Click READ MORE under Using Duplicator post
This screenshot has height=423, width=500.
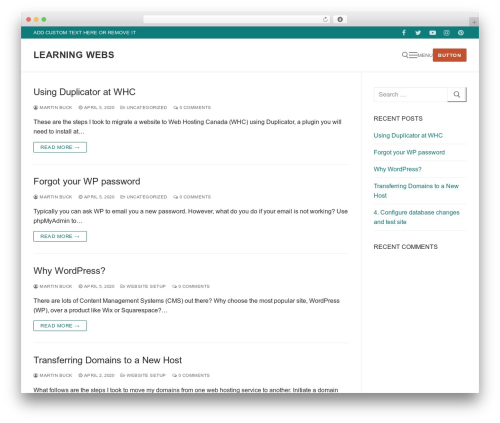point(60,147)
